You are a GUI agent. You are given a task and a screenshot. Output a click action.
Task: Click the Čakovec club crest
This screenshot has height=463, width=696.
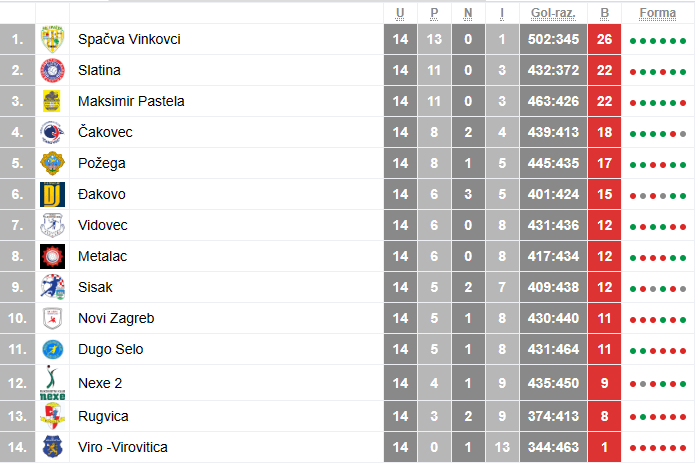(51, 132)
